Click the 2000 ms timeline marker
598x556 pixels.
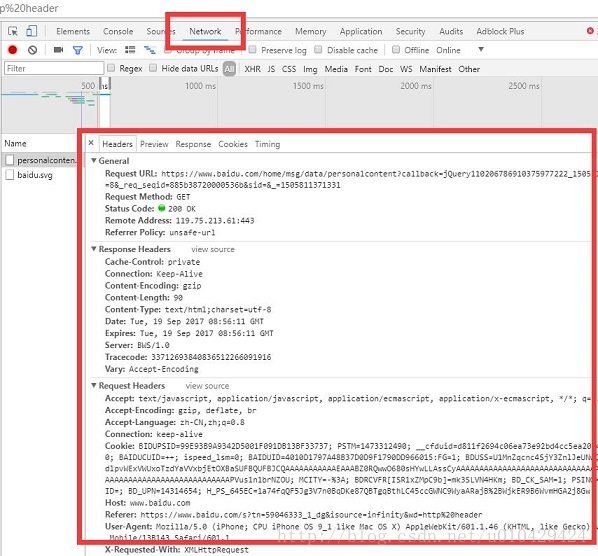point(416,85)
